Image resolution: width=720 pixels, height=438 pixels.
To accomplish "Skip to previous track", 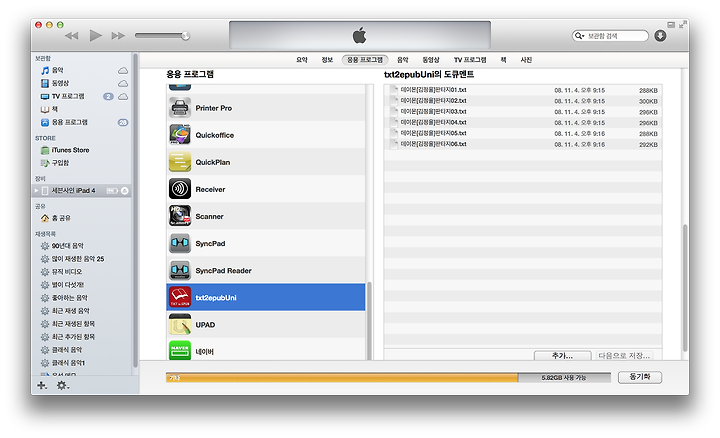I will 72,35.
